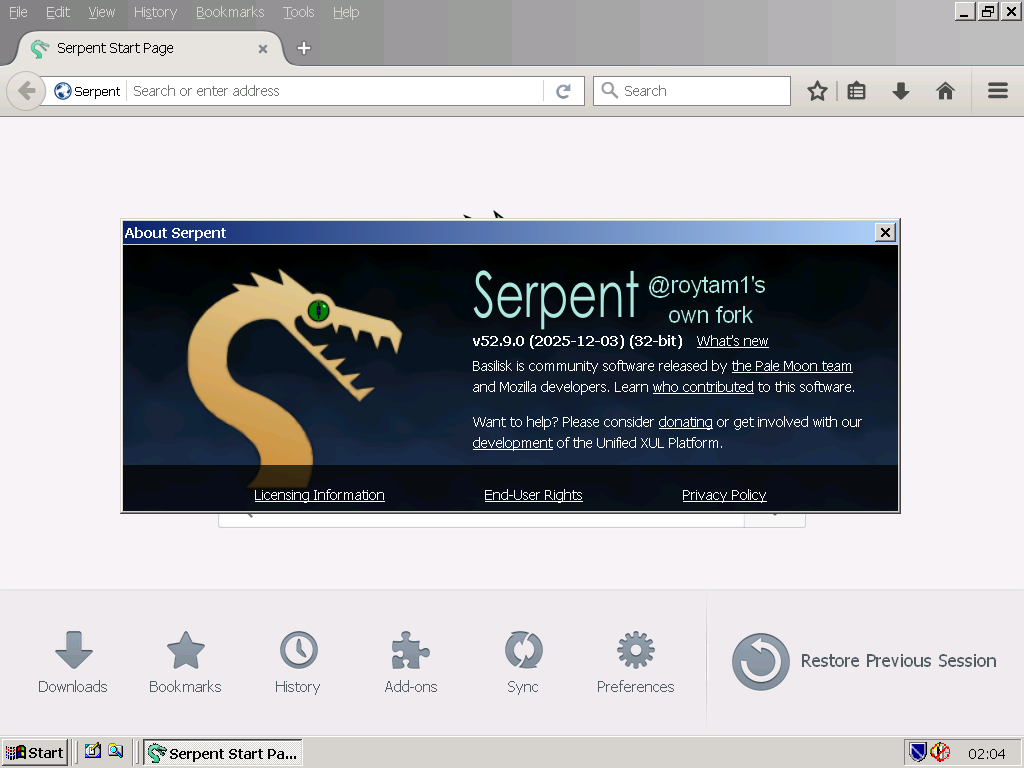1024x768 pixels.
Task: Open the View menu
Action: pyautogui.click(x=101, y=12)
